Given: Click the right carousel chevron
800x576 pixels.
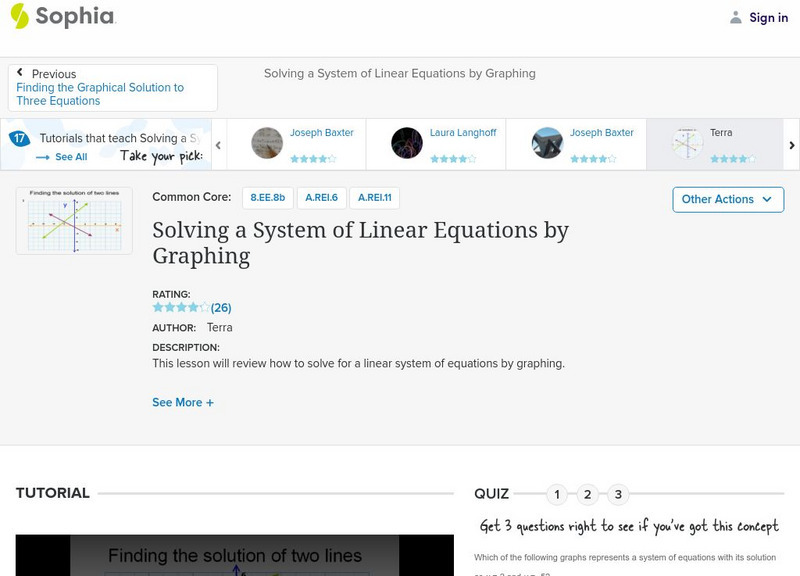Looking at the screenshot, I should point(790,144).
